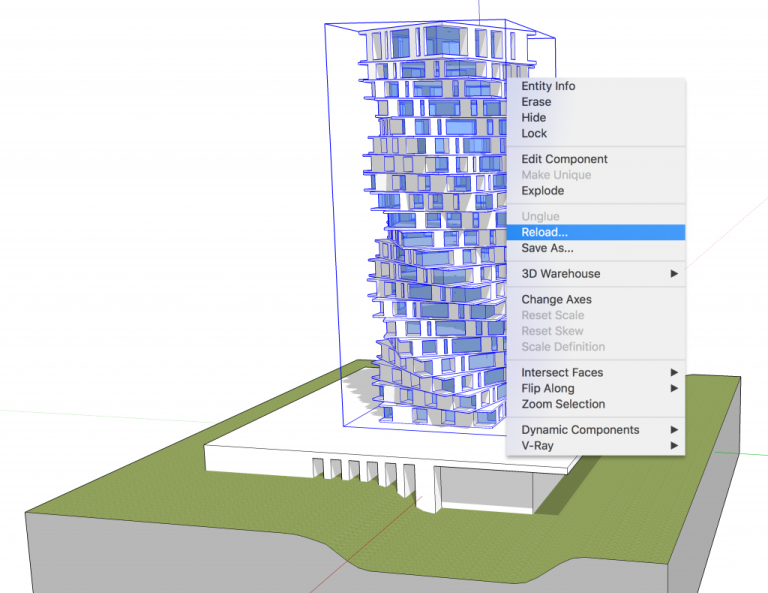The height and width of the screenshot is (593, 768).
Task: Select Change Axes option
Action: (x=556, y=300)
